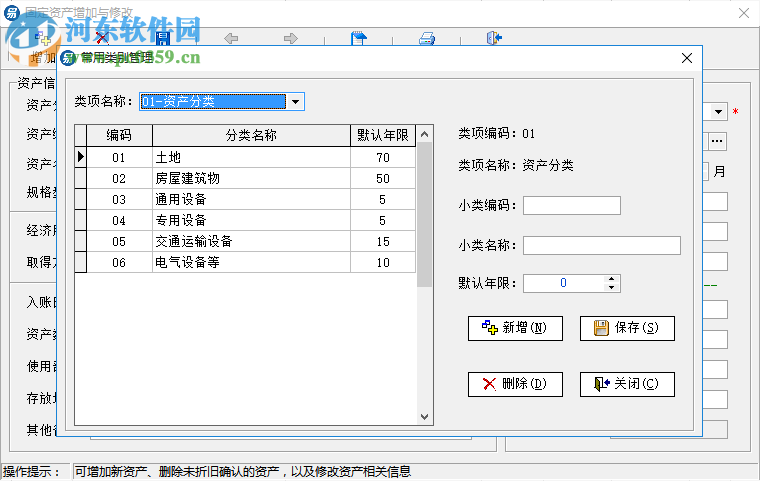The height and width of the screenshot is (481, 760).
Task: Click the 新增(N) button
Action: (x=515, y=328)
